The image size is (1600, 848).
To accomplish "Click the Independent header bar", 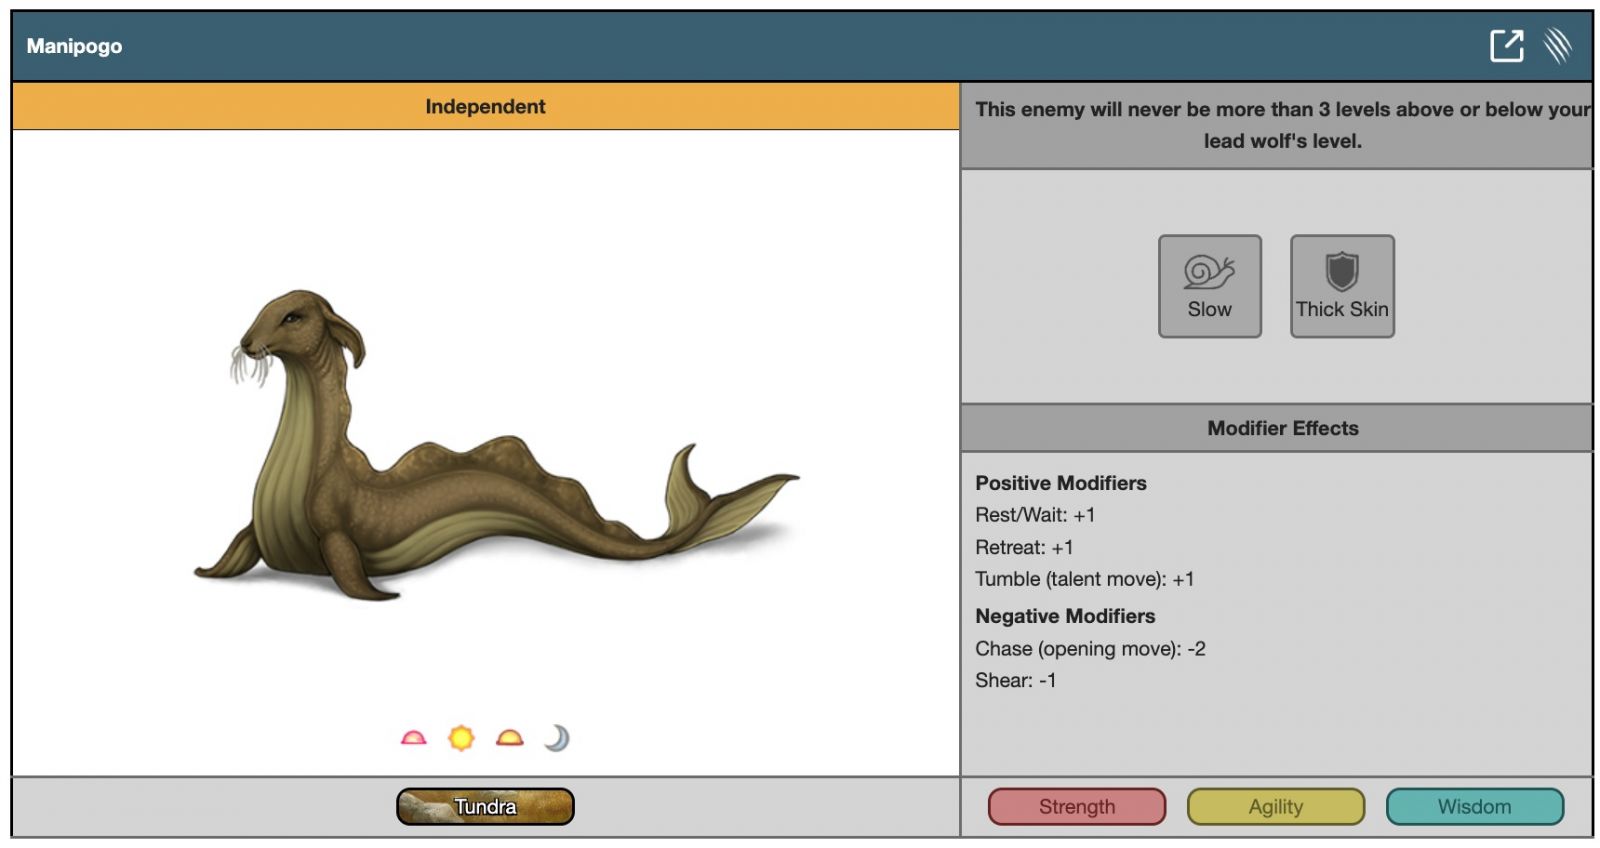I will [x=485, y=106].
